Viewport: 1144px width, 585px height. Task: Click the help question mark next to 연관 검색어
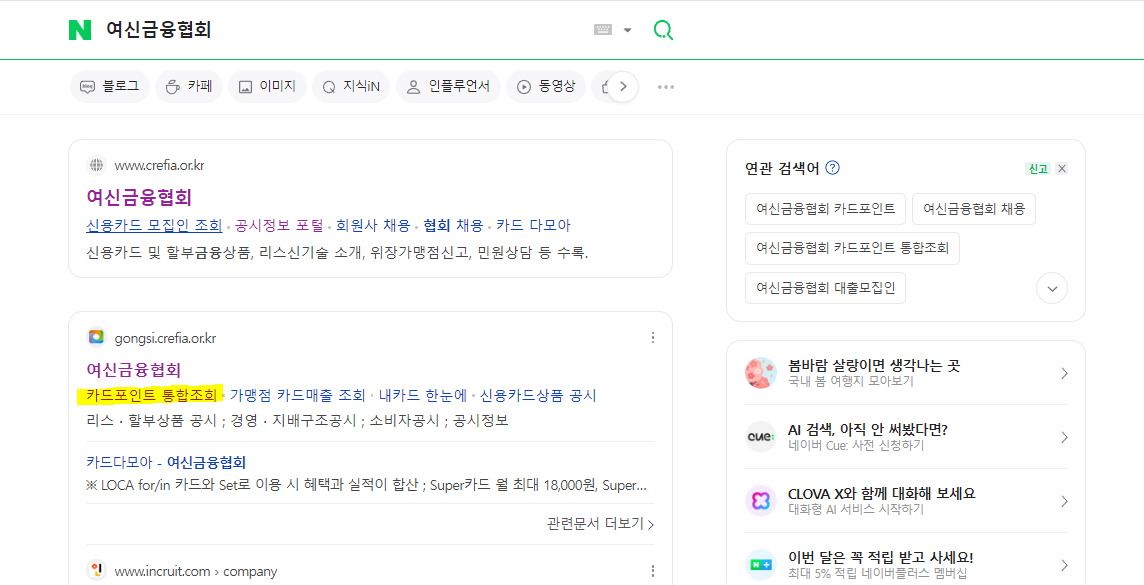pos(832,168)
